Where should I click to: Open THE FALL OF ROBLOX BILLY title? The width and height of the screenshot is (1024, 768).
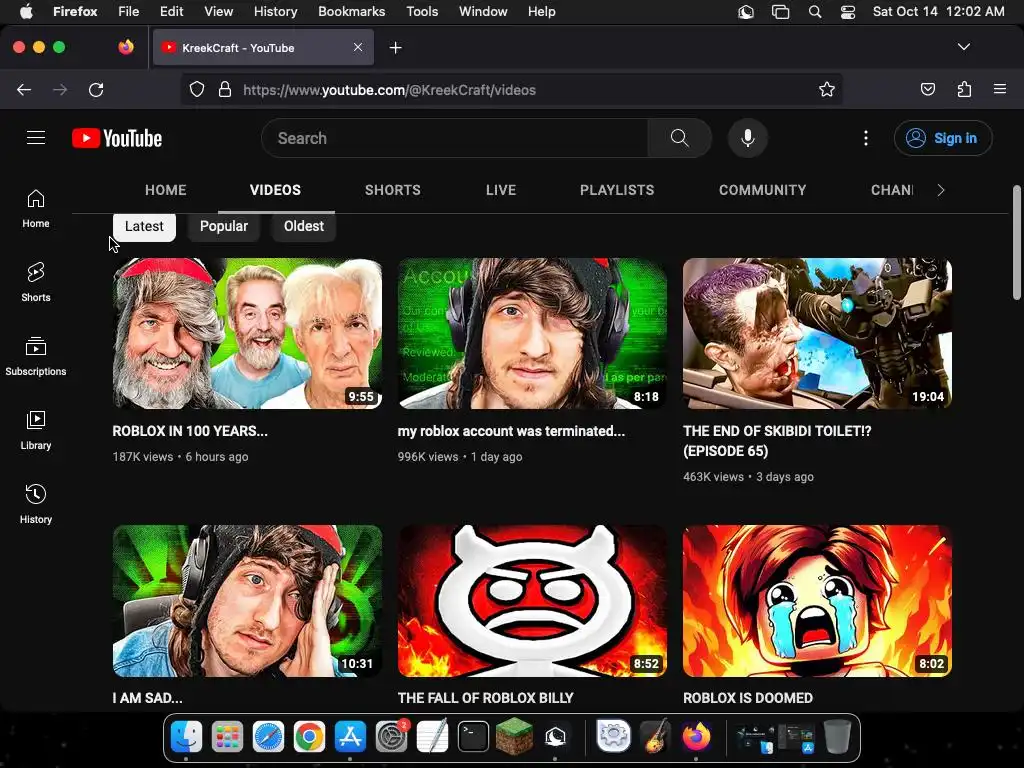point(486,698)
